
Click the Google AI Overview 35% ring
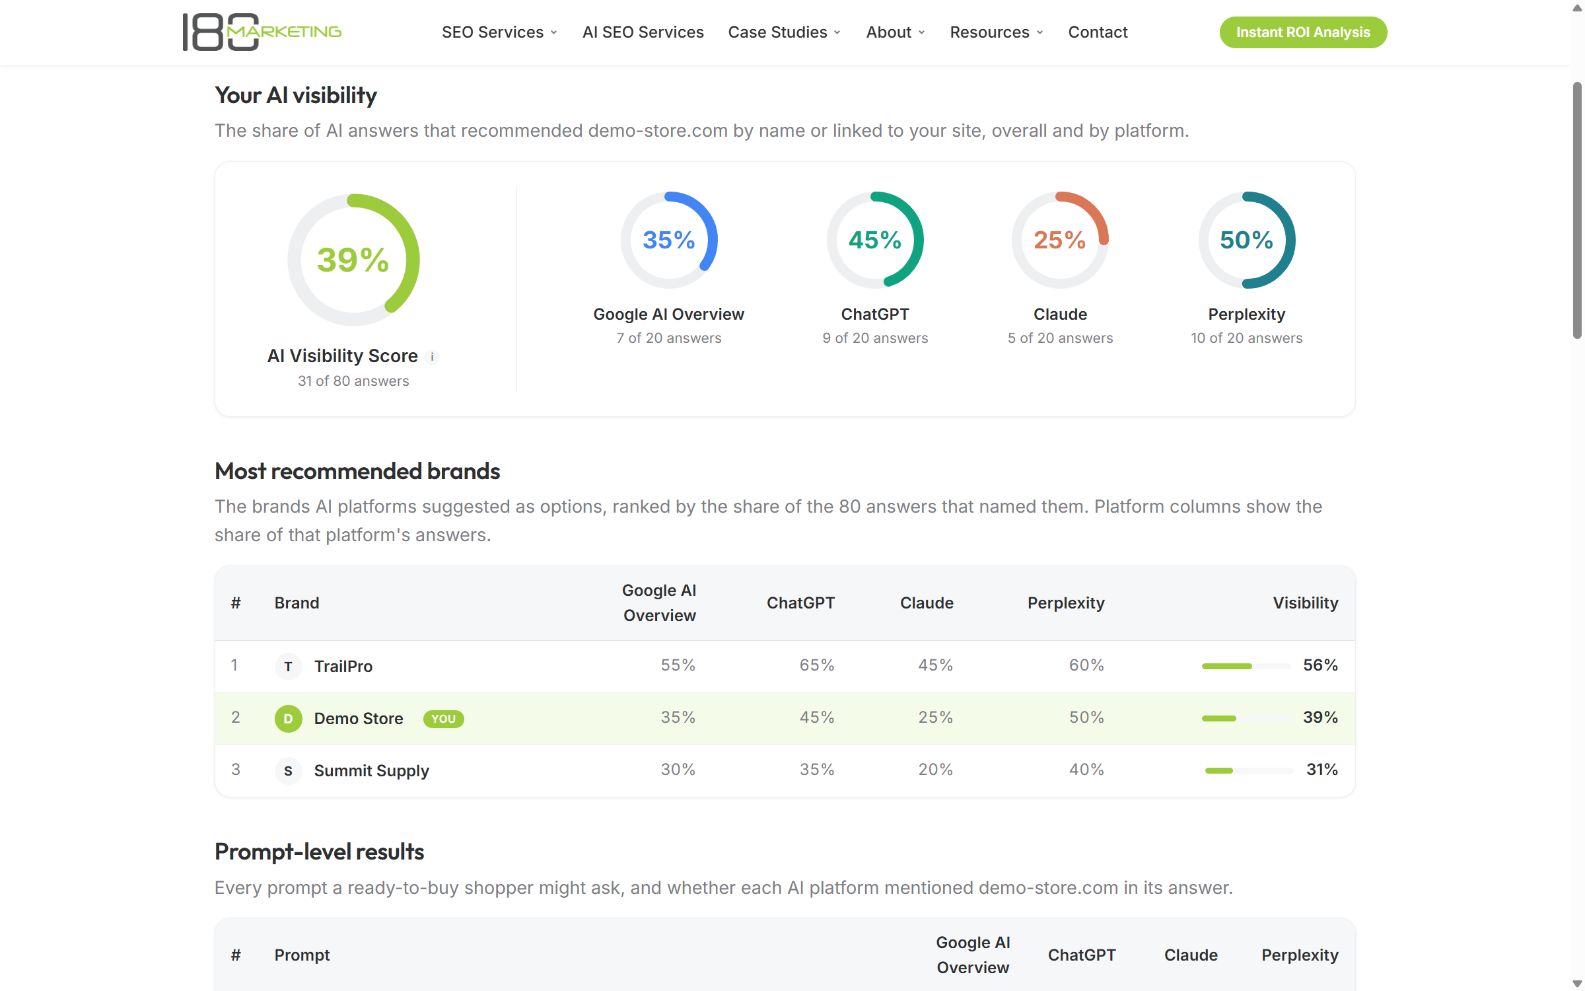click(669, 240)
